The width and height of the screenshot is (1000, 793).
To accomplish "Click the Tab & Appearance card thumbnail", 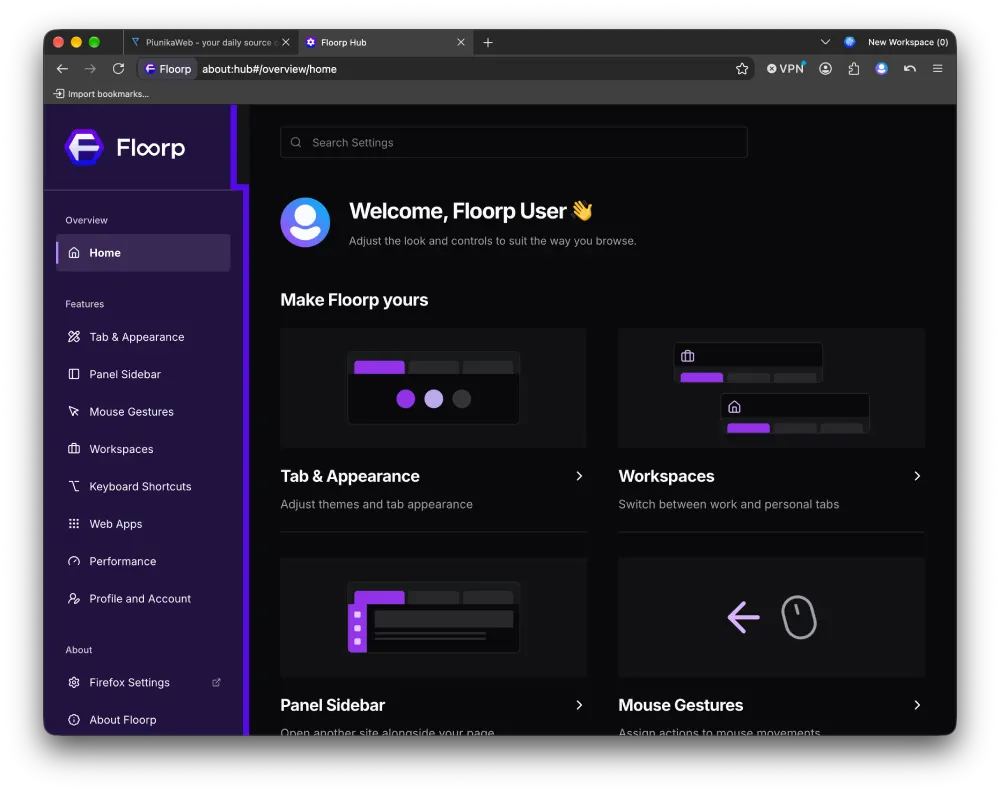I will point(433,387).
